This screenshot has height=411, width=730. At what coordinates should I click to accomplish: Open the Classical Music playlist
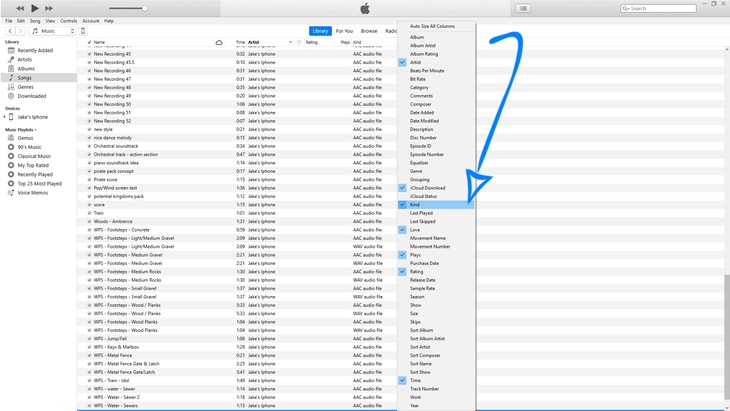point(34,156)
